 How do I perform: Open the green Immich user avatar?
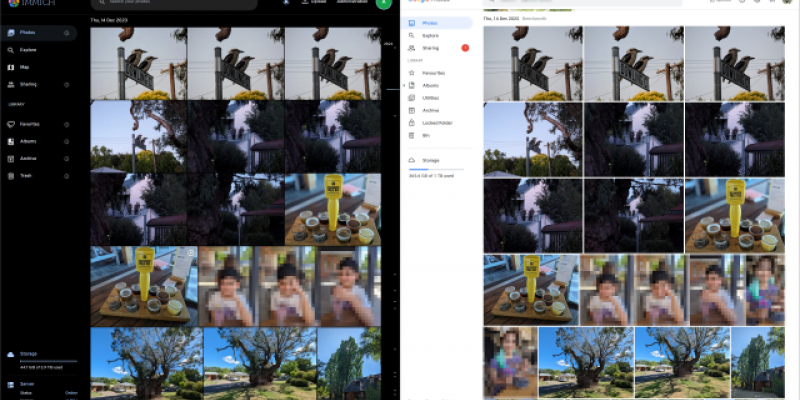pos(384,3)
